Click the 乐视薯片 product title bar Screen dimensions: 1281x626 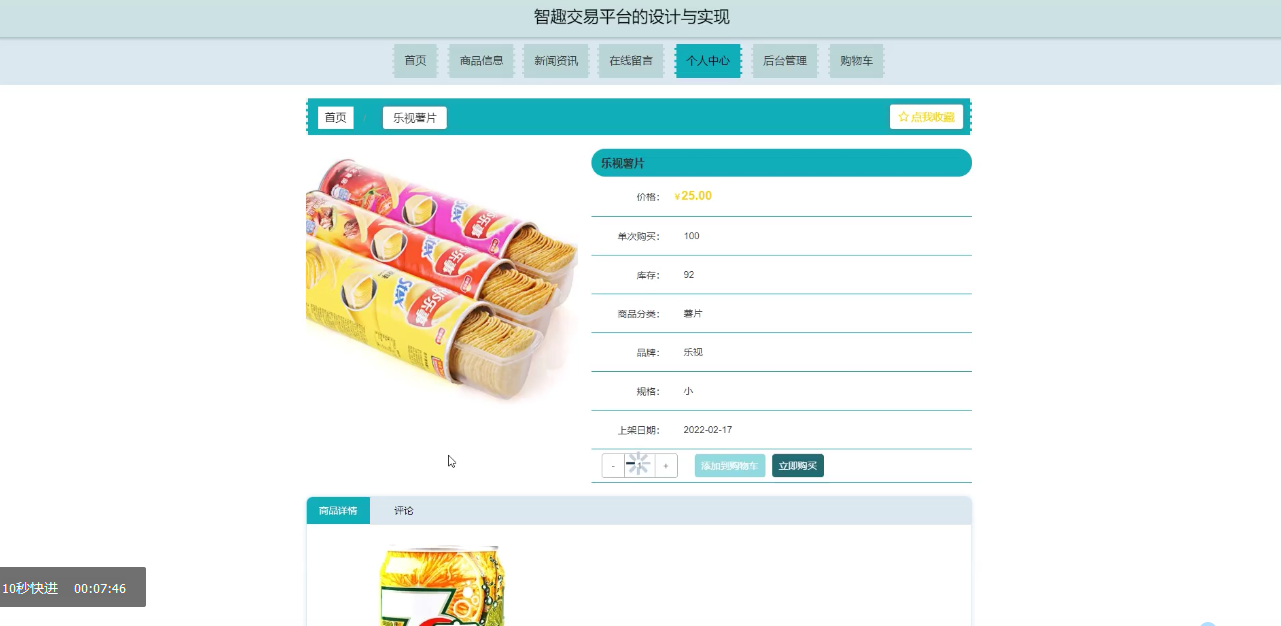pos(781,163)
